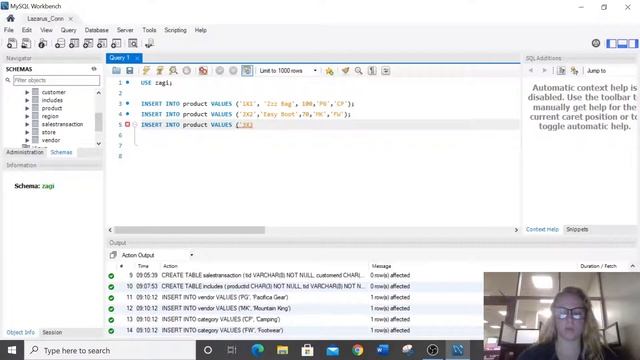
Task: Expand the customer table node
Action: pyautogui.click(x=27, y=92)
